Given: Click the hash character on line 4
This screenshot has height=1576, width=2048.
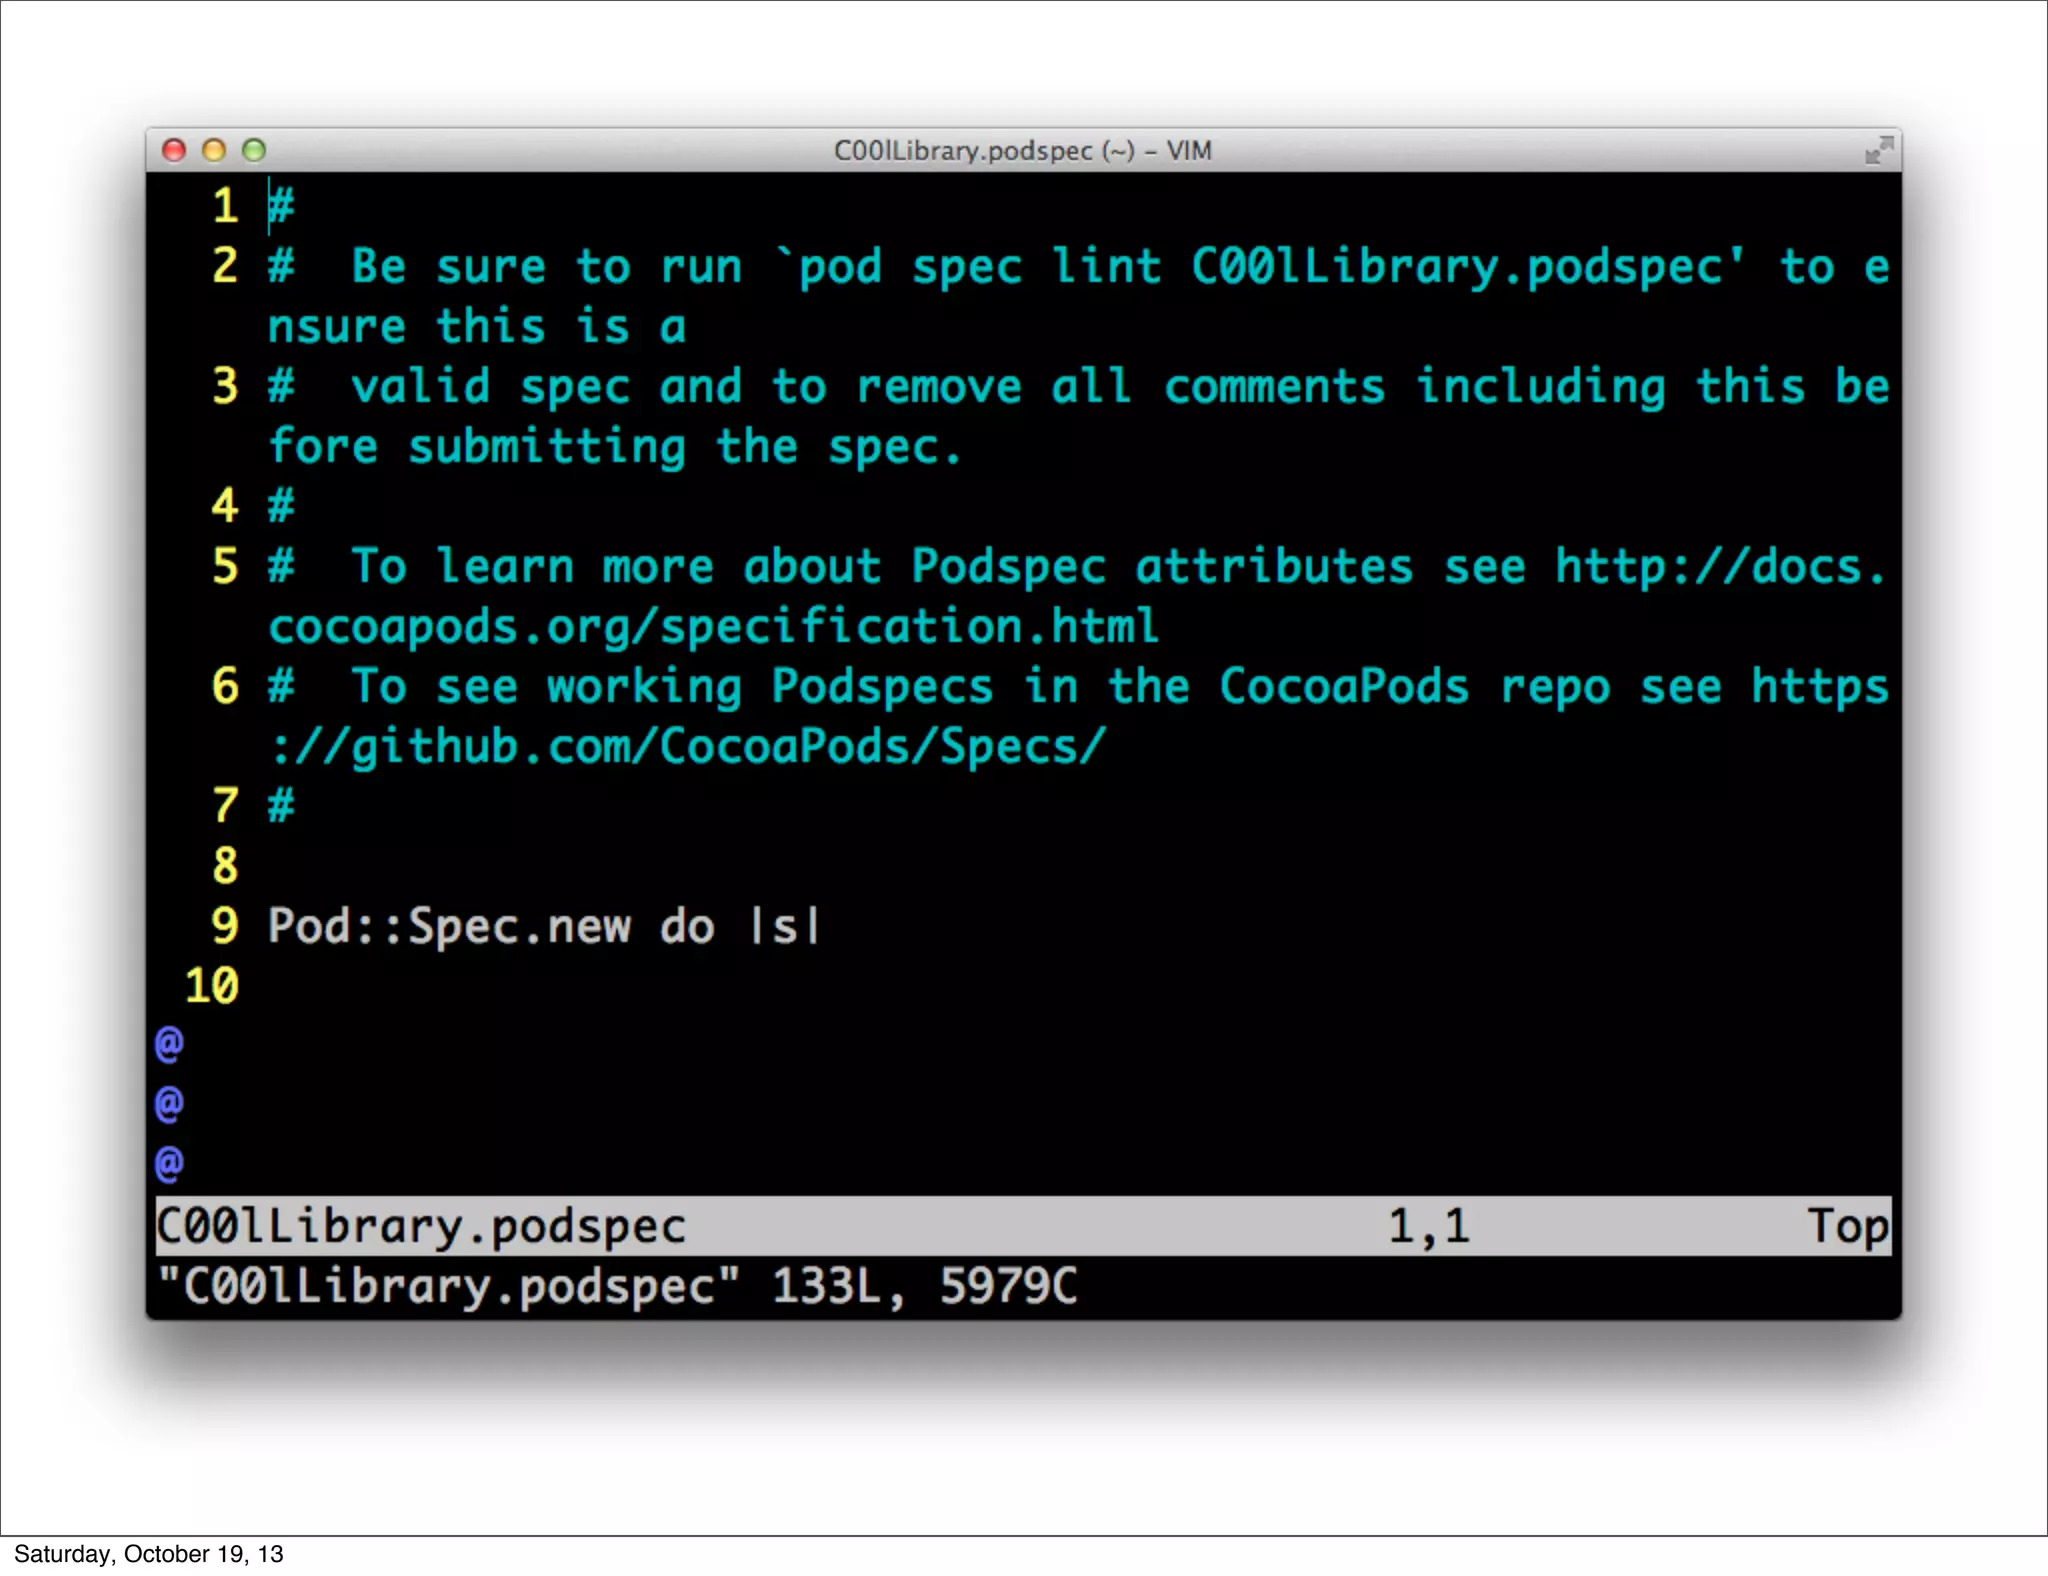Looking at the screenshot, I should pos(281,505).
